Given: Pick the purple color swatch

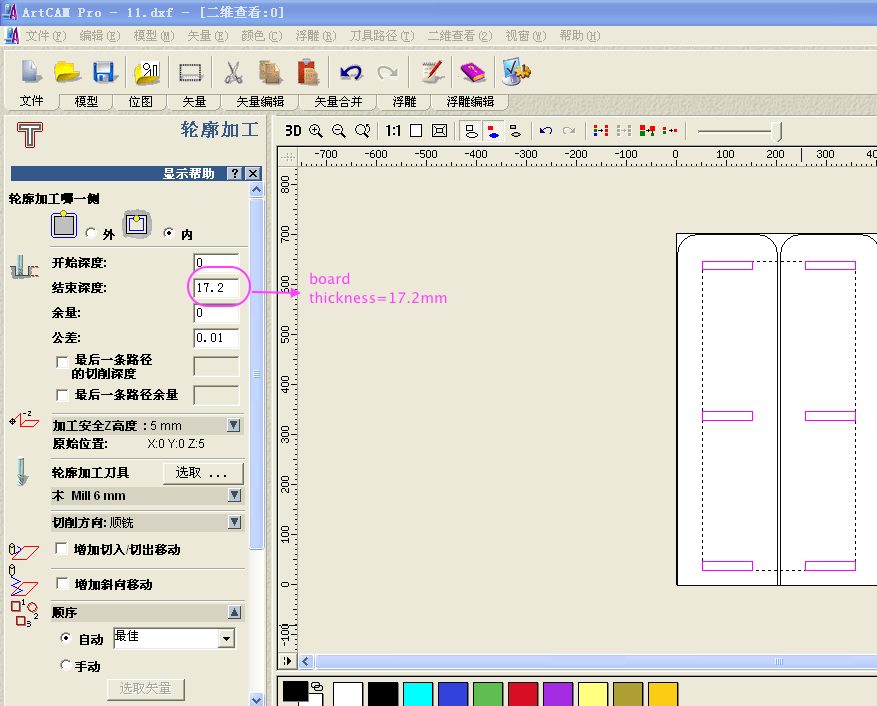Looking at the screenshot, I should pos(558,694).
